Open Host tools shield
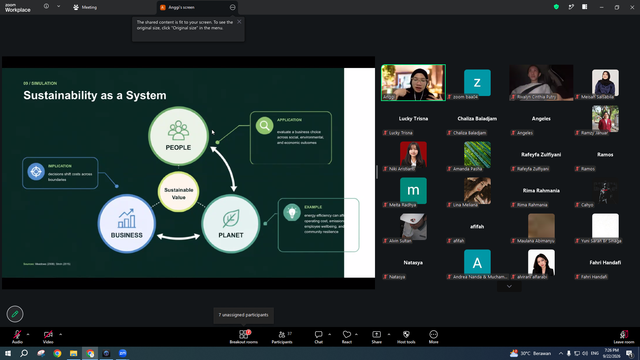This screenshot has width=640, height=360. click(406, 337)
